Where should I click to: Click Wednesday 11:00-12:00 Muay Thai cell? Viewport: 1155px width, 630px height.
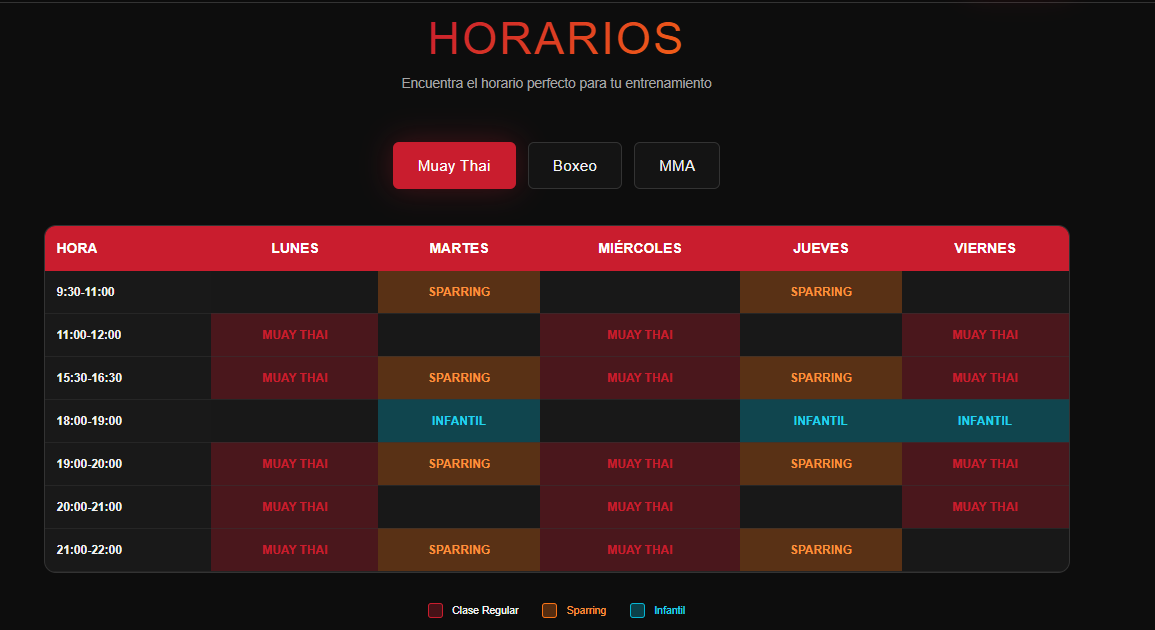pos(640,335)
